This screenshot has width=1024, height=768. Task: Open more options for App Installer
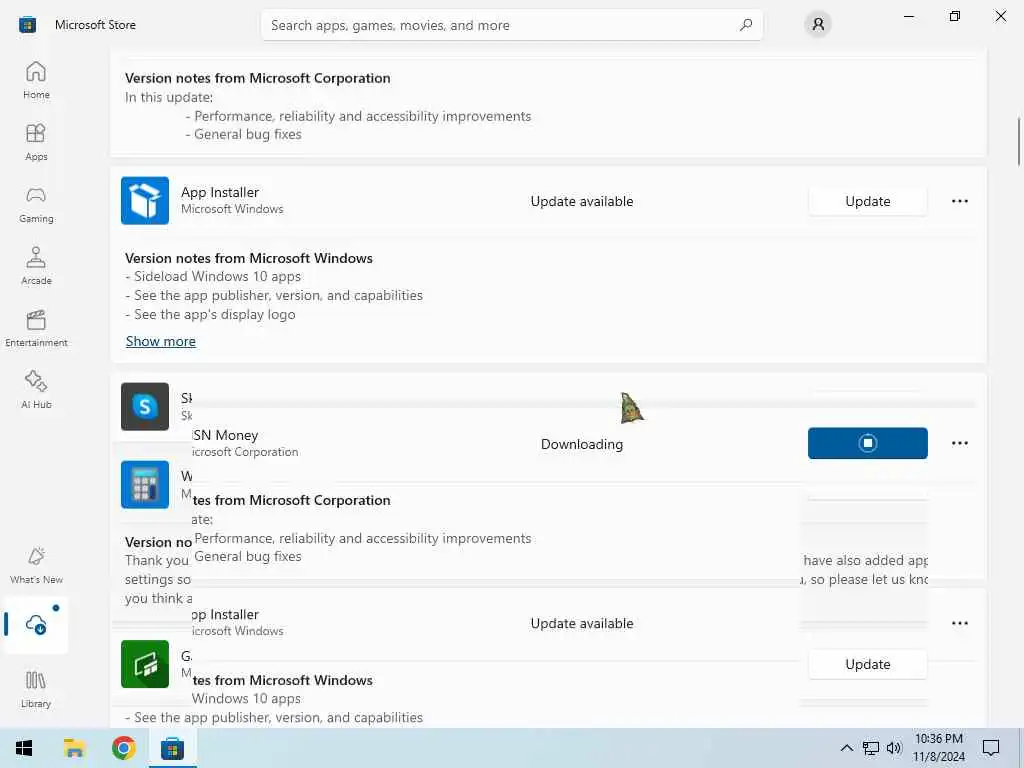(x=959, y=201)
